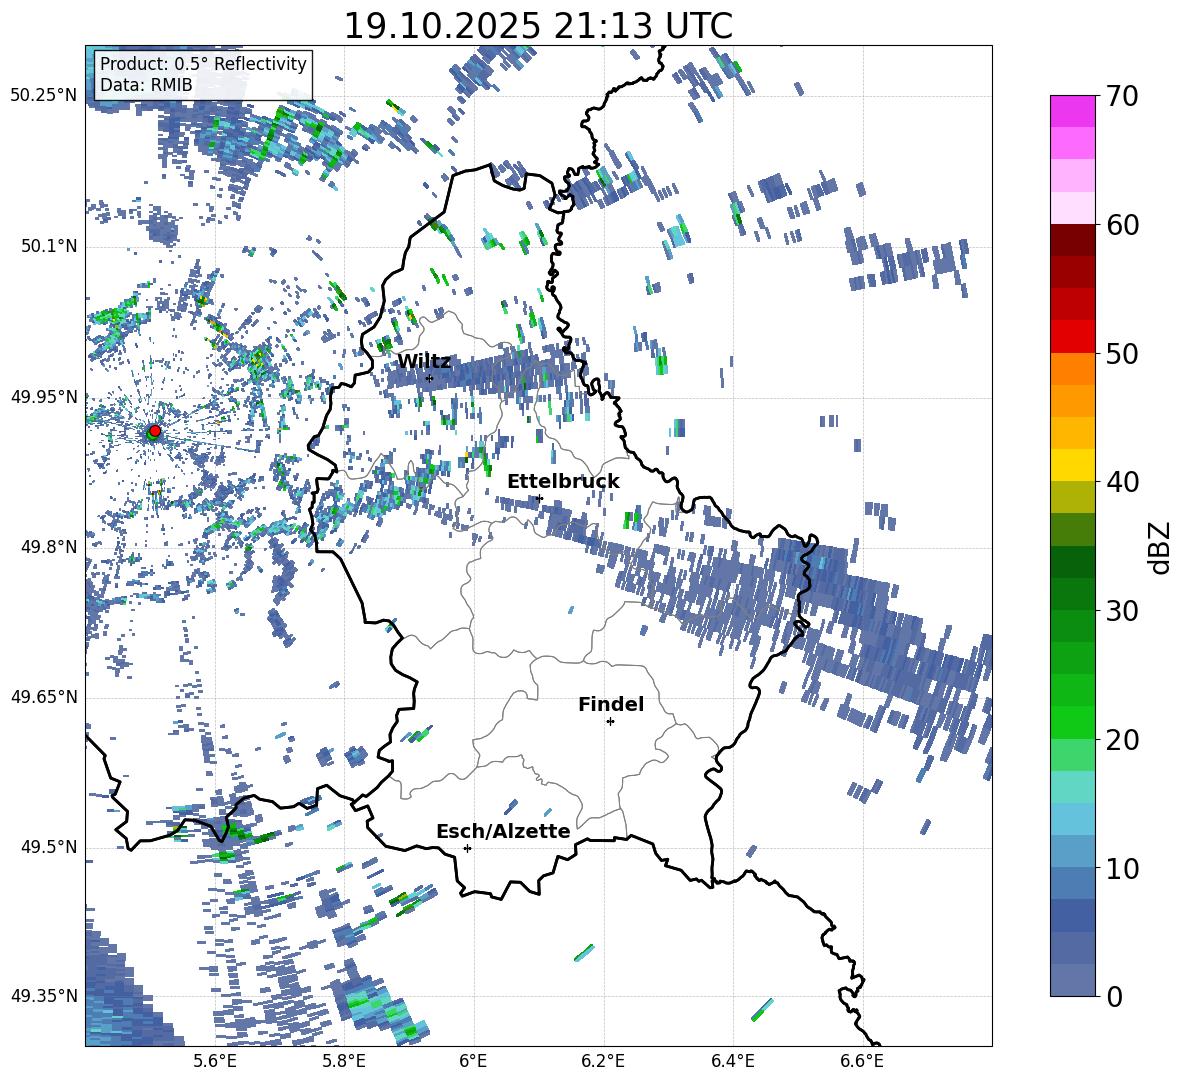
Task: Click the 6°E longitude label
Action: pos(473,1061)
